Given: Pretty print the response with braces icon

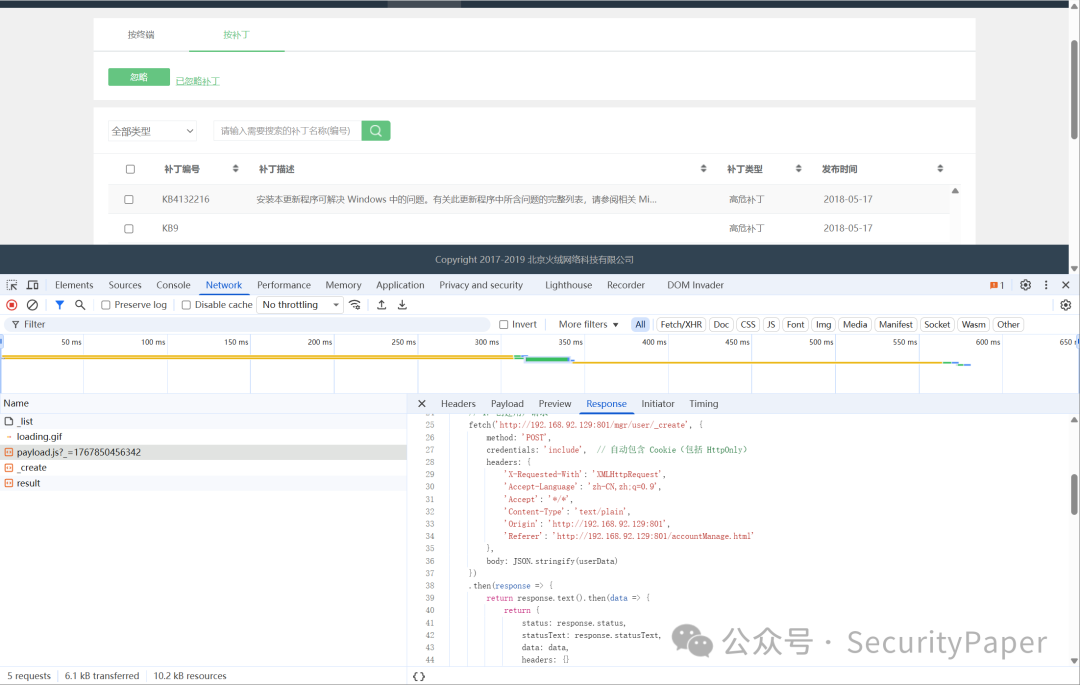Looking at the screenshot, I should point(419,677).
